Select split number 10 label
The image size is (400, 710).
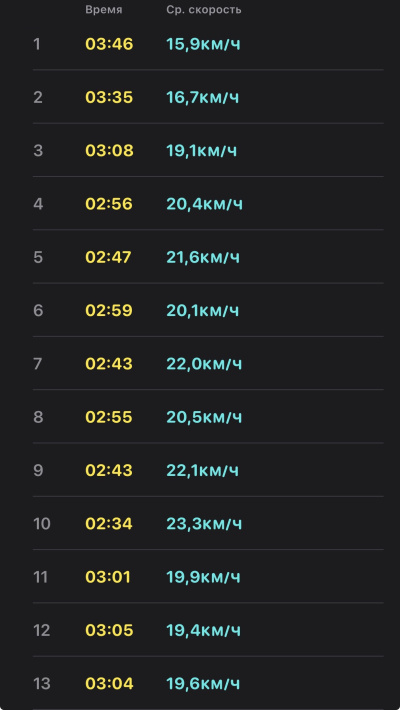(42, 524)
